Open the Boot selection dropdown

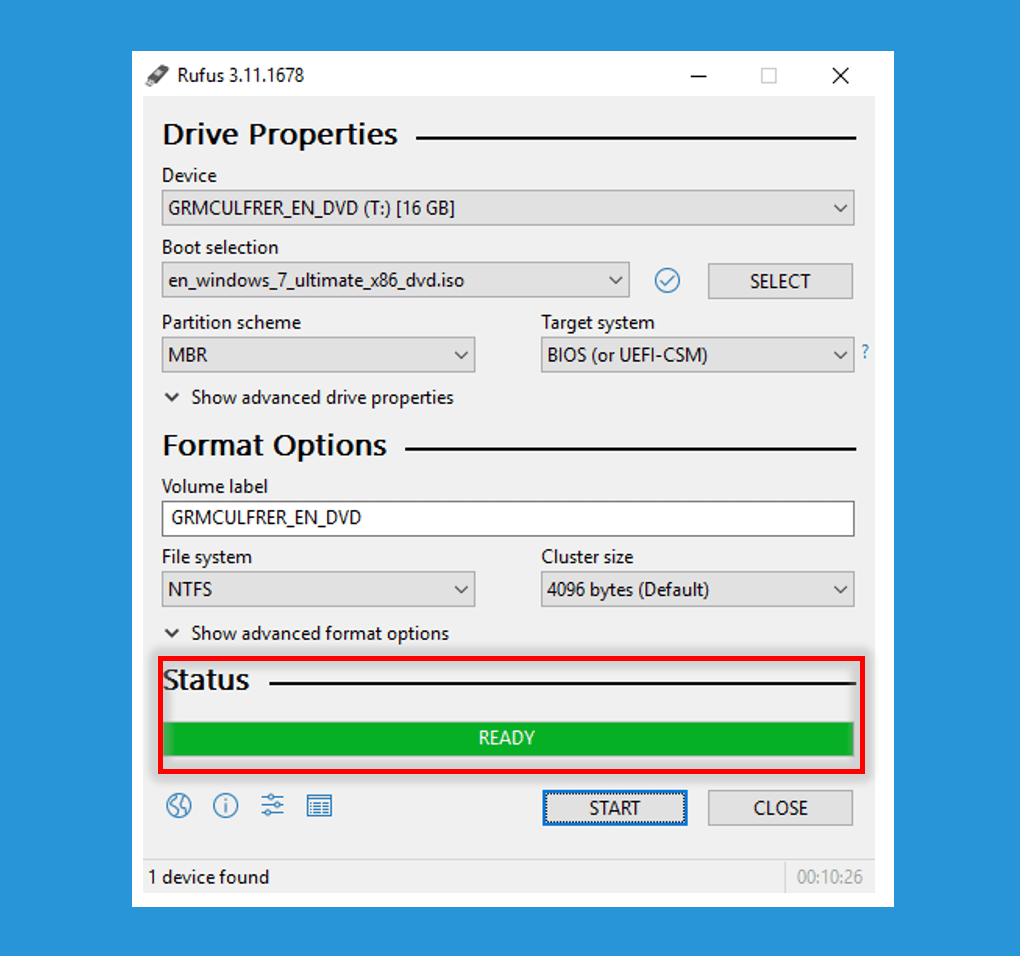[x=395, y=280]
